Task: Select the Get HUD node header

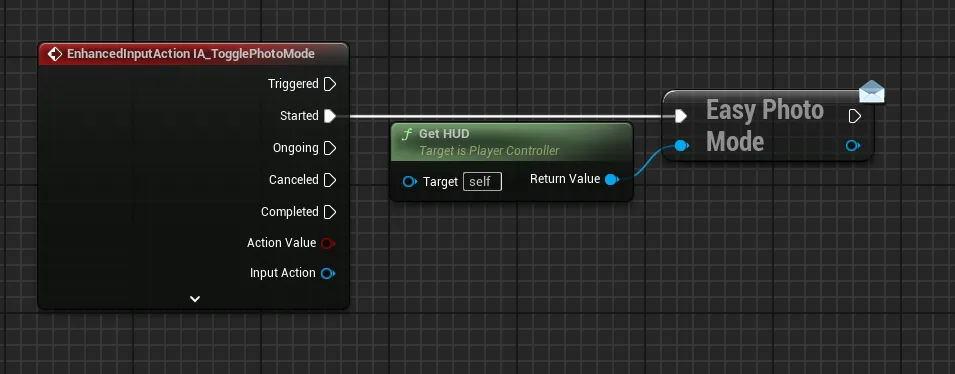Action: point(512,141)
